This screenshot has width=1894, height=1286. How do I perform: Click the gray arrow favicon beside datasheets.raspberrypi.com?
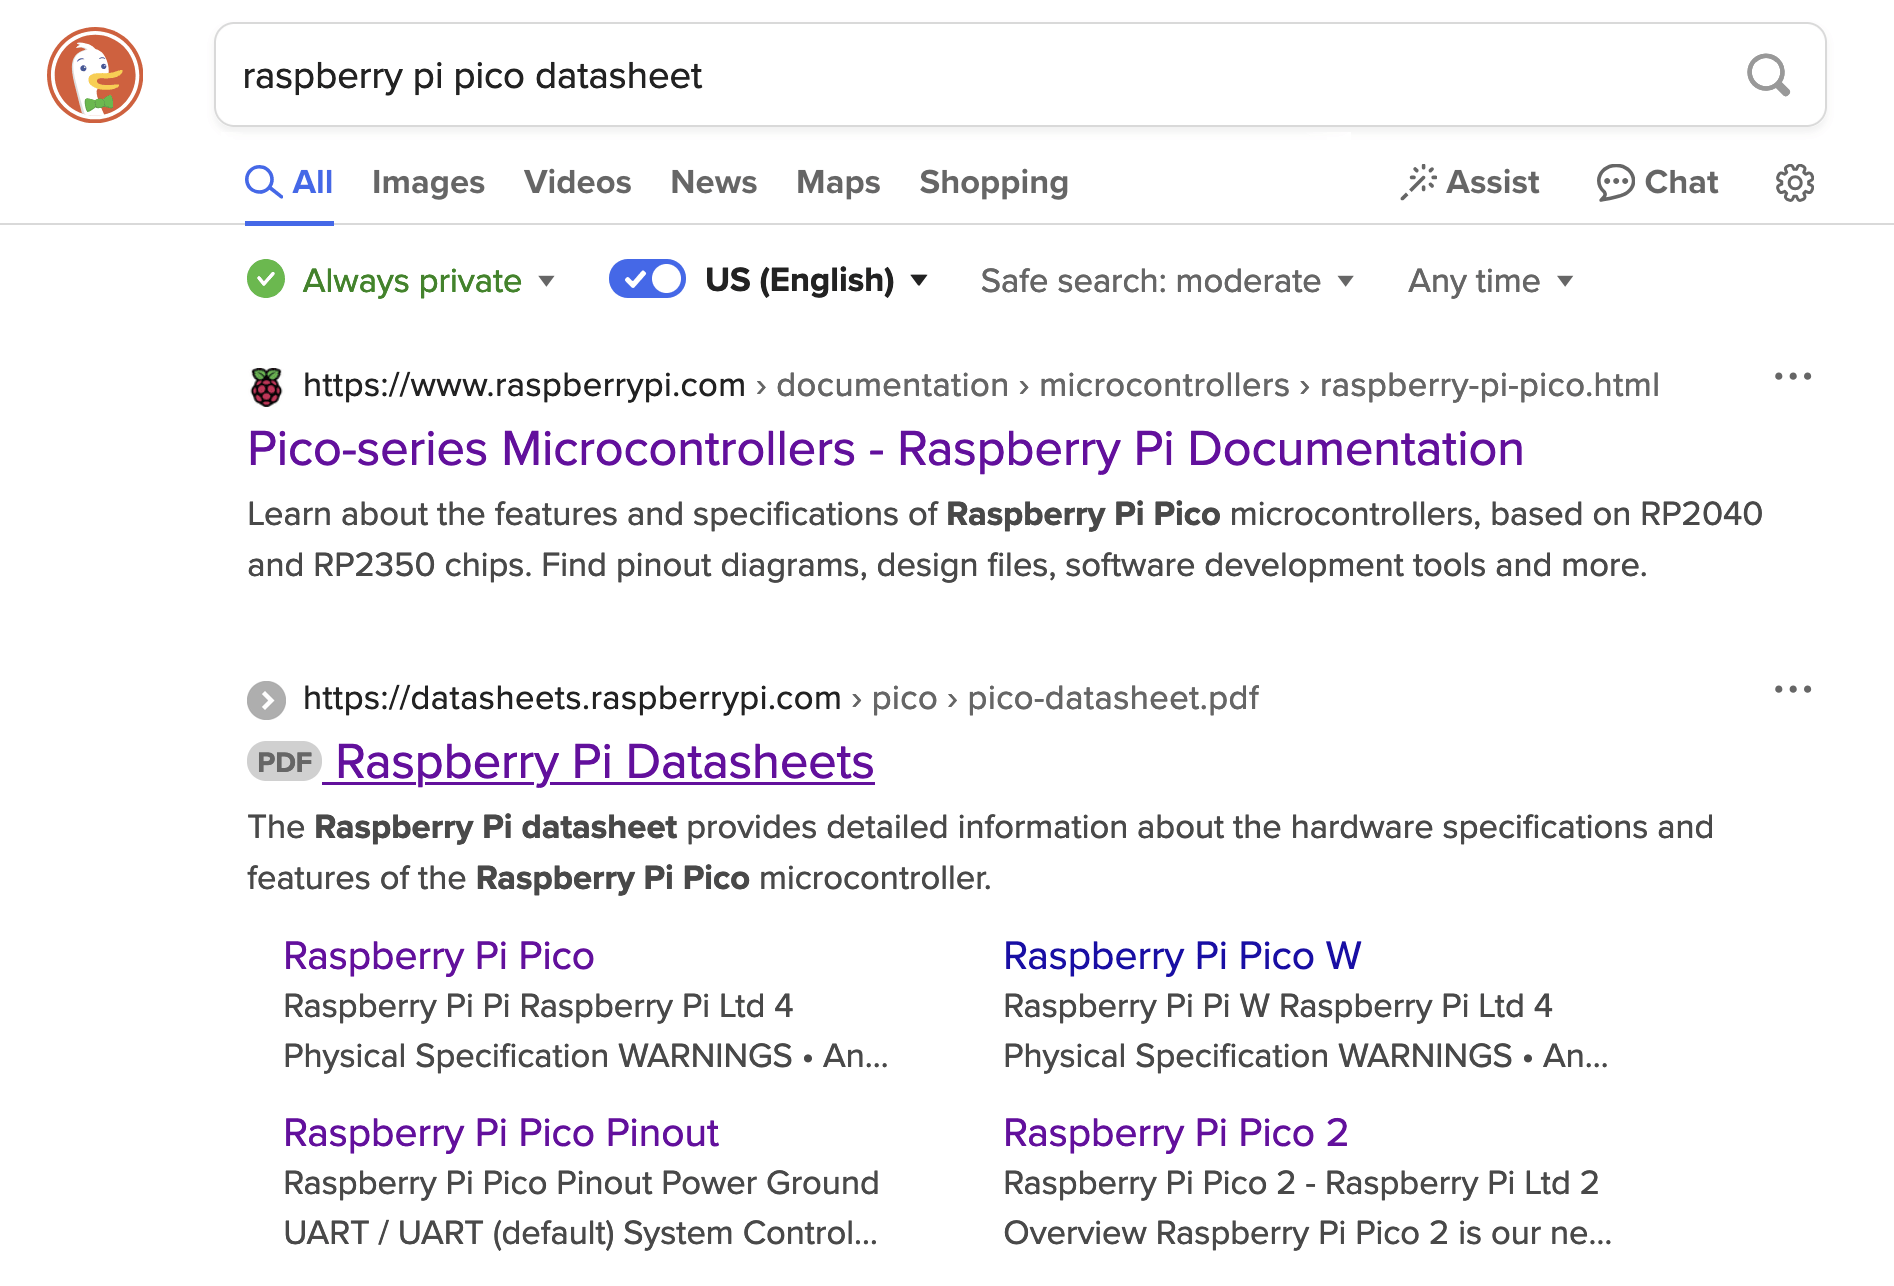pos(267,700)
